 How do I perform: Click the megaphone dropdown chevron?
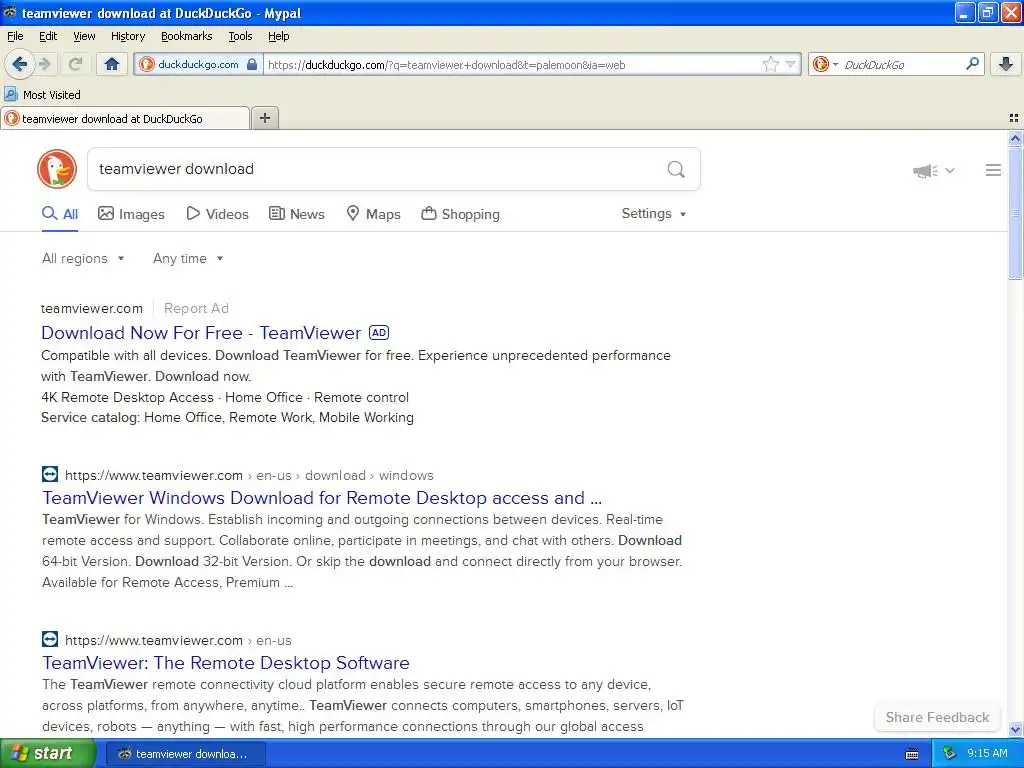coord(950,170)
